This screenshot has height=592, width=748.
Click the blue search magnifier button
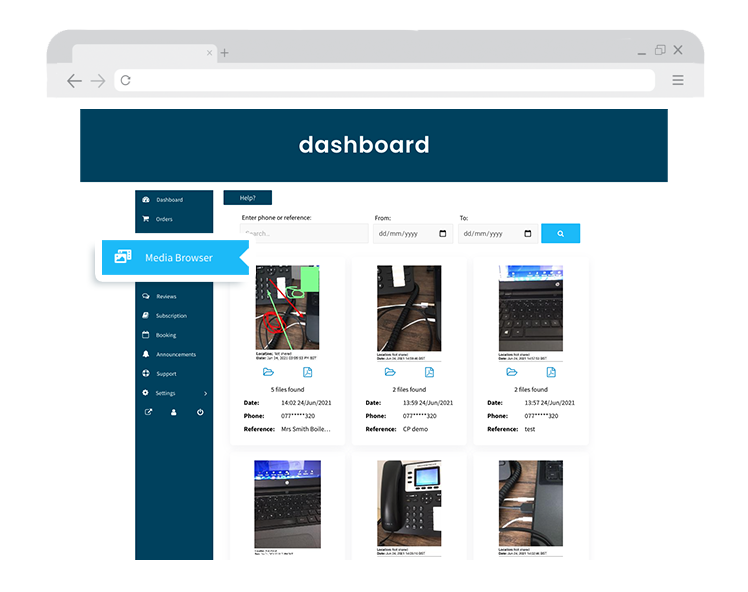click(561, 233)
